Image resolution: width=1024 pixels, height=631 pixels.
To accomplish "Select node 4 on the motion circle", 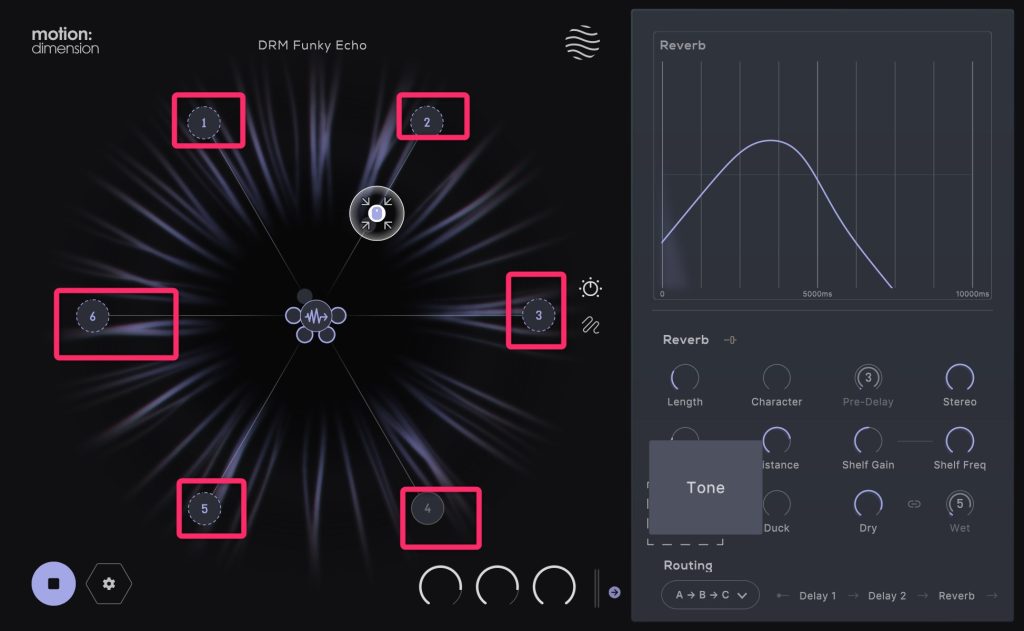I will pyautogui.click(x=428, y=509).
